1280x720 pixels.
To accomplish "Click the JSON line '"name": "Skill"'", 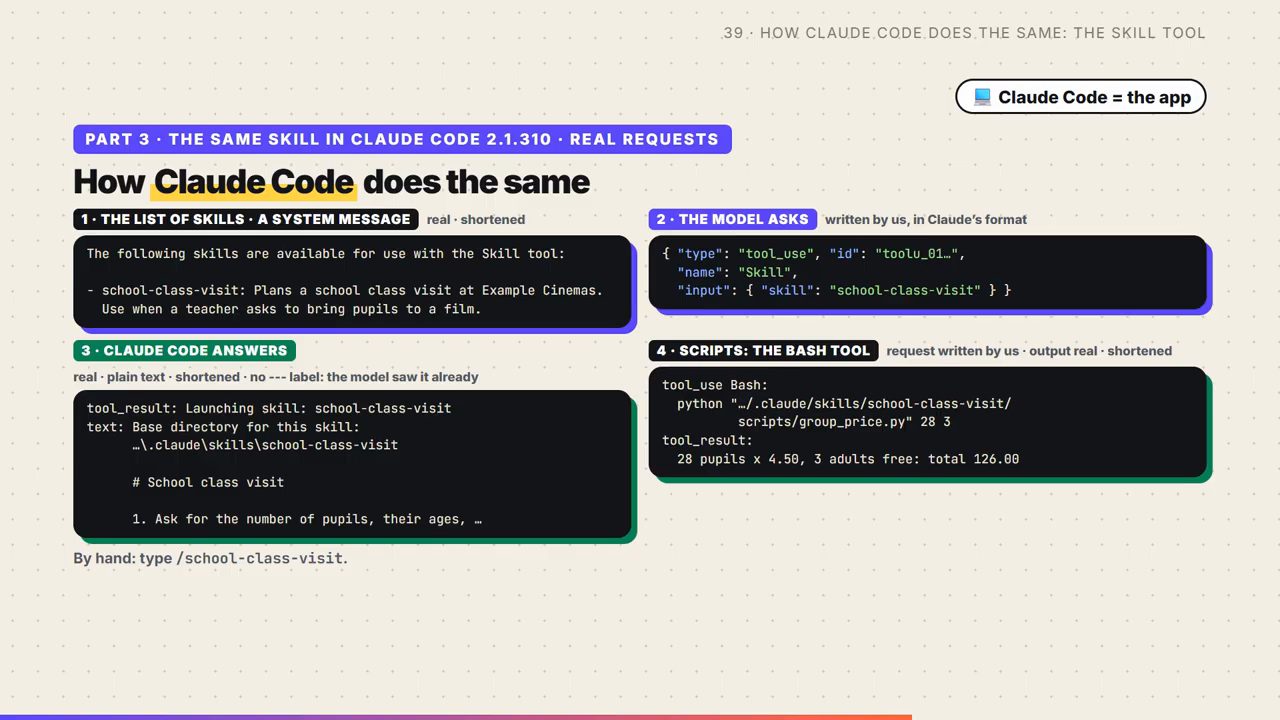I will tap(737, 272).
